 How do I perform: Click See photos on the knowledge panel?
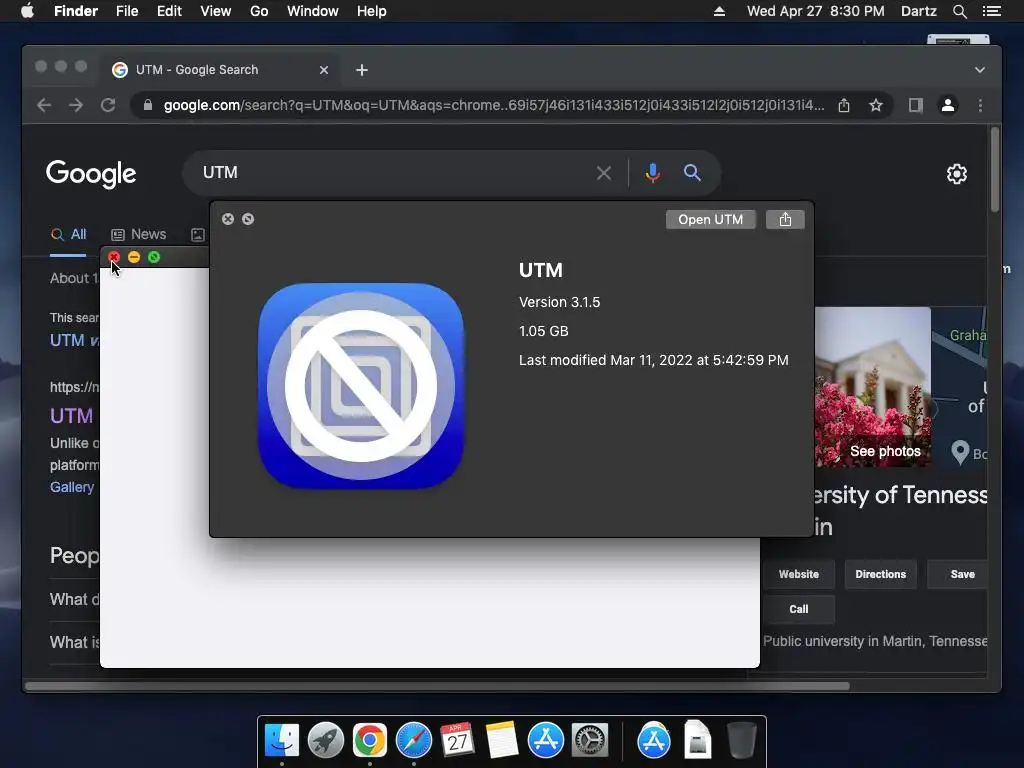[x=885, y=451]
